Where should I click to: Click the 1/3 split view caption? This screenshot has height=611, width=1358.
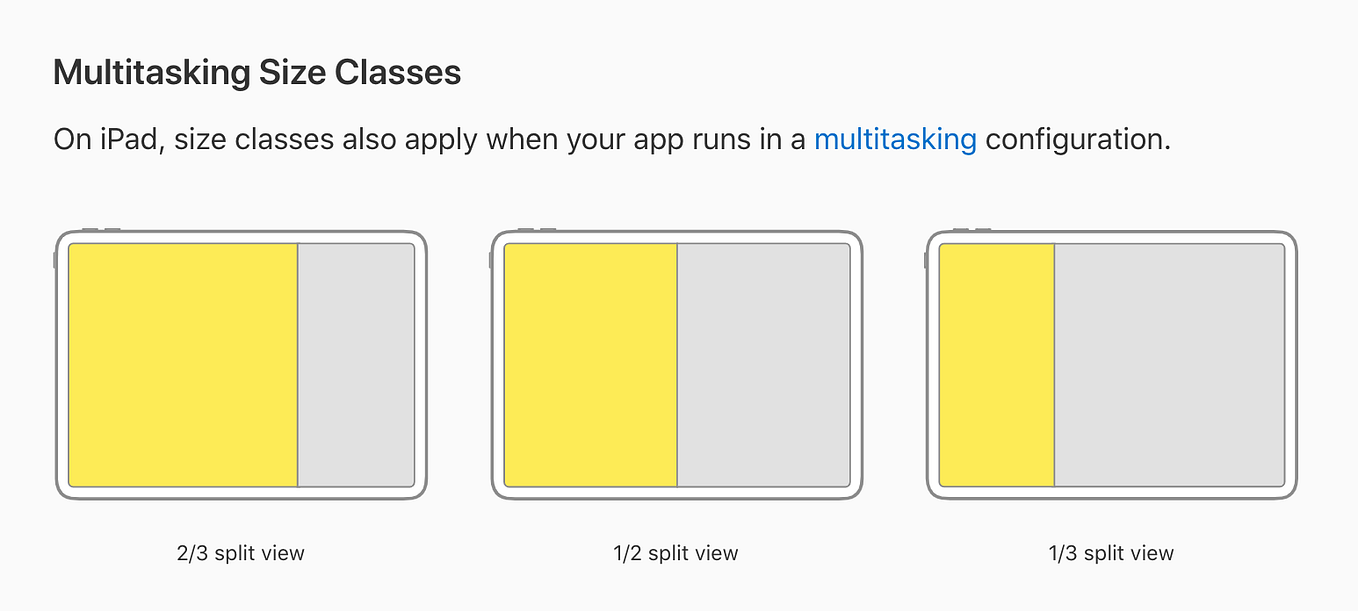[x=1111, y=553]
